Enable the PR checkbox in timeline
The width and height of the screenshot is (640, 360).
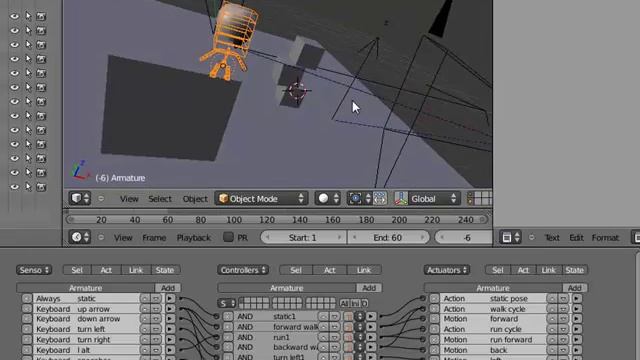coord(228,237)
